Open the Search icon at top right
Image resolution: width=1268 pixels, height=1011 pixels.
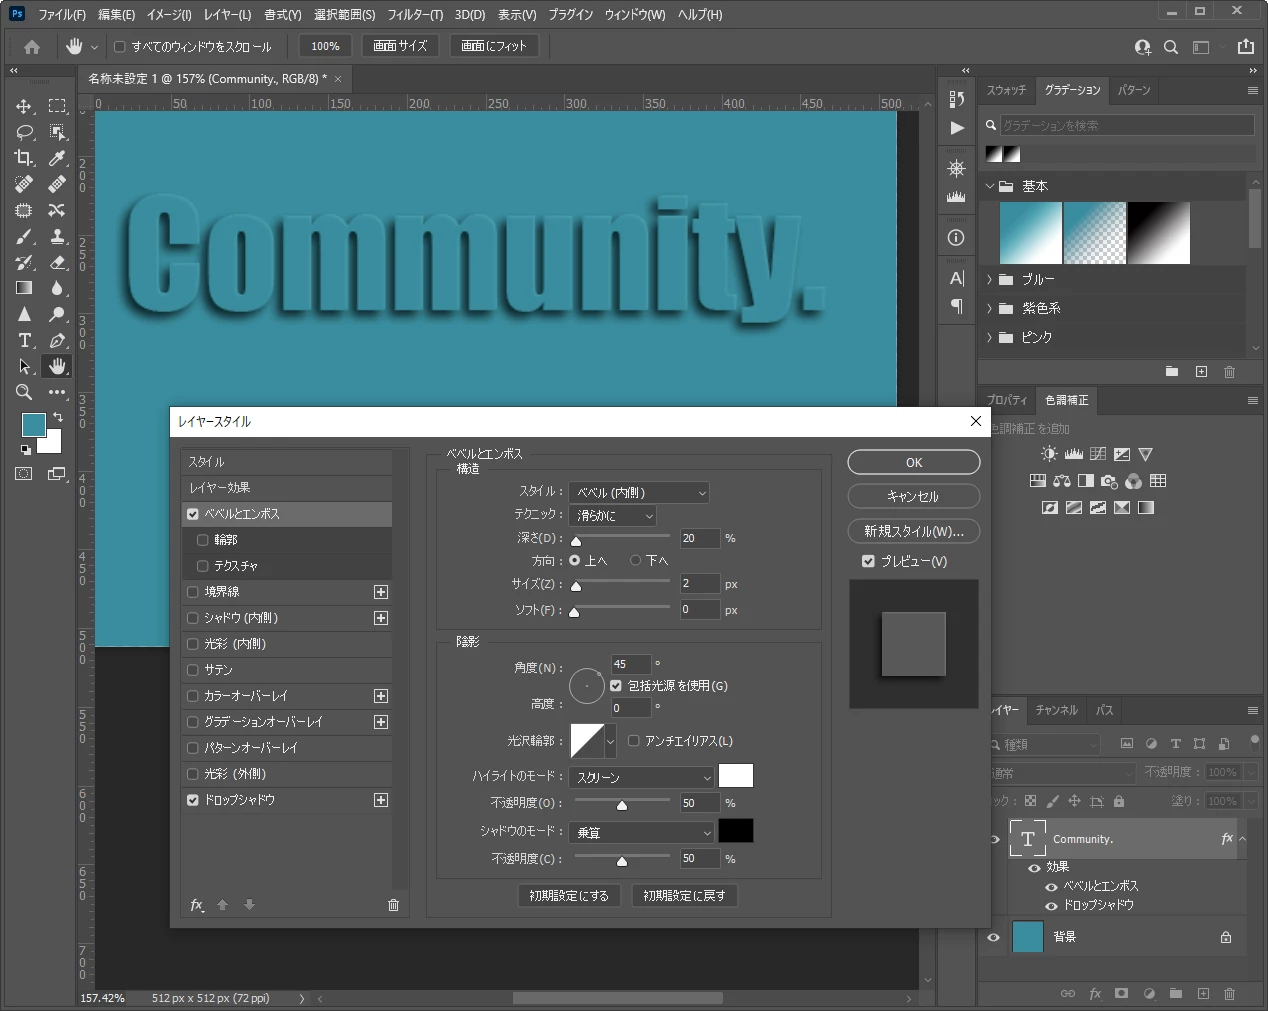pos(1171,47)
